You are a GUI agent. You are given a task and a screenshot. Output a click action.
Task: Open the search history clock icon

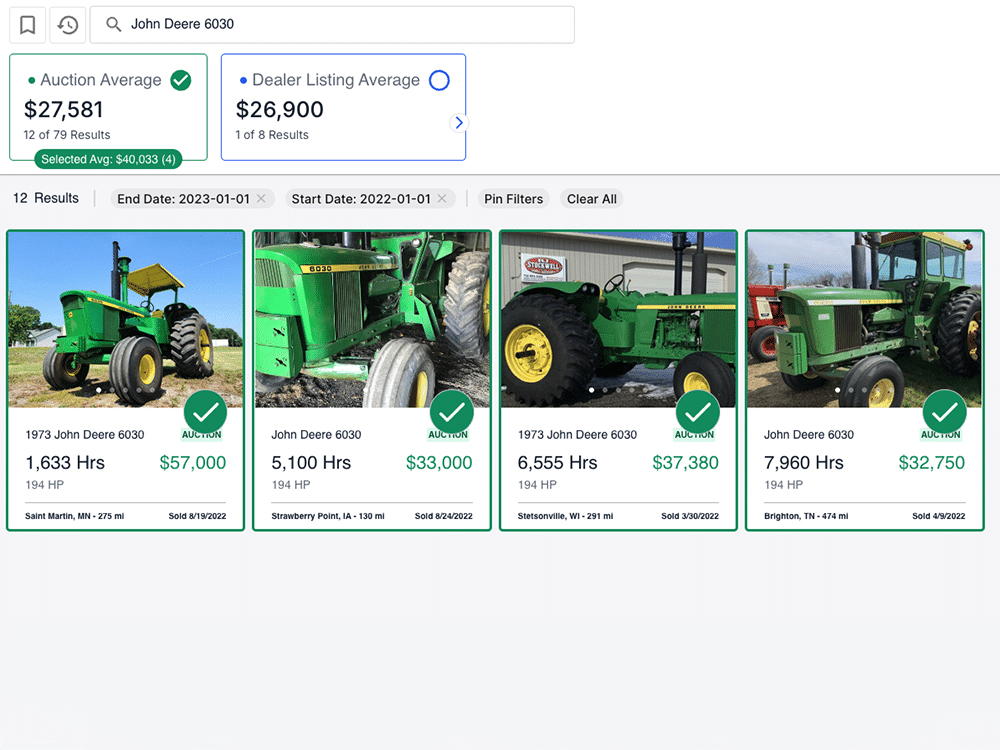[68, 25]
